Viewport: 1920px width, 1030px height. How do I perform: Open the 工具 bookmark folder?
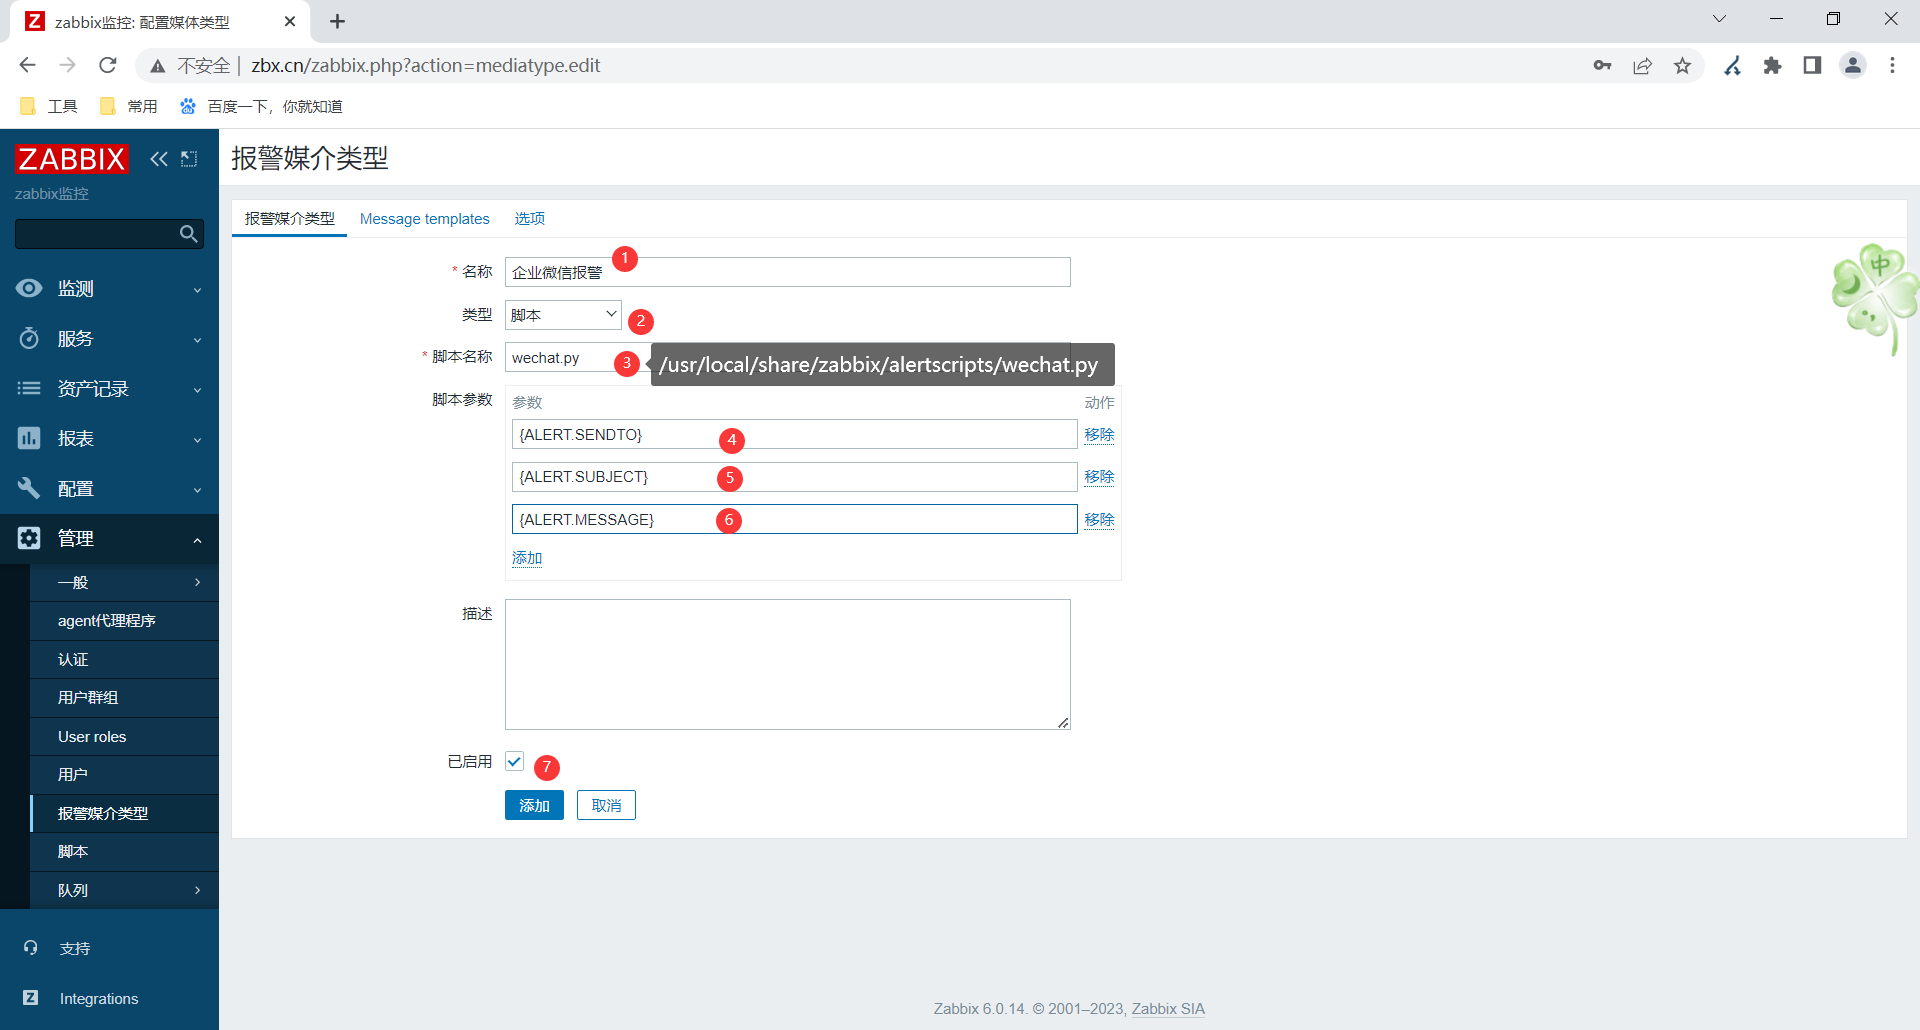[x=48, y=106]
